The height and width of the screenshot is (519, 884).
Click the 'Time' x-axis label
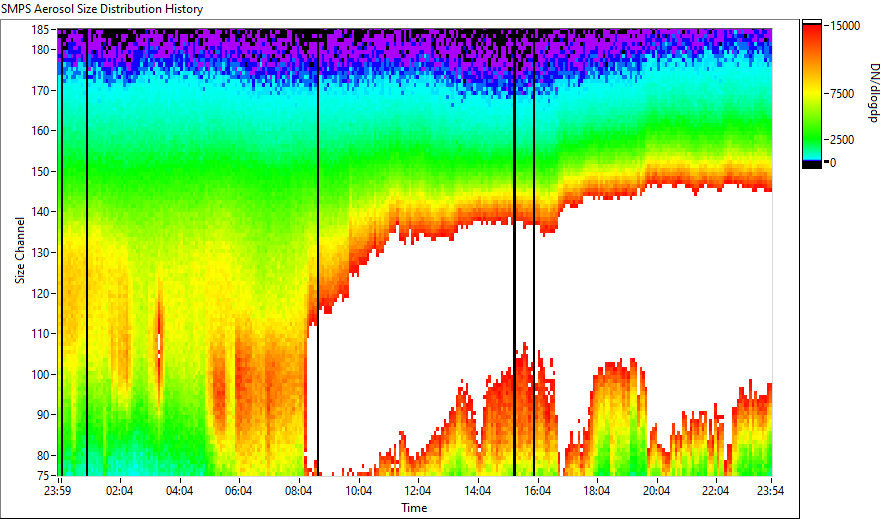414,508
